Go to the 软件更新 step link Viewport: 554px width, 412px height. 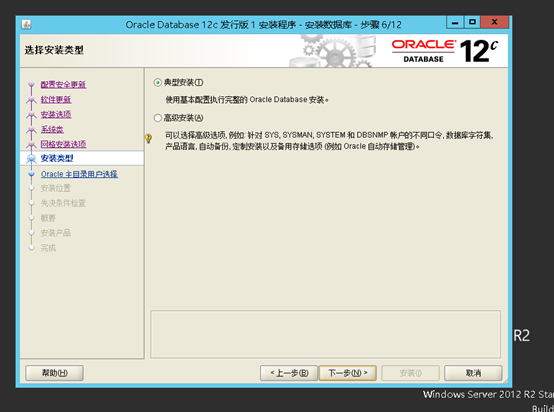click(x=56, y=100)
